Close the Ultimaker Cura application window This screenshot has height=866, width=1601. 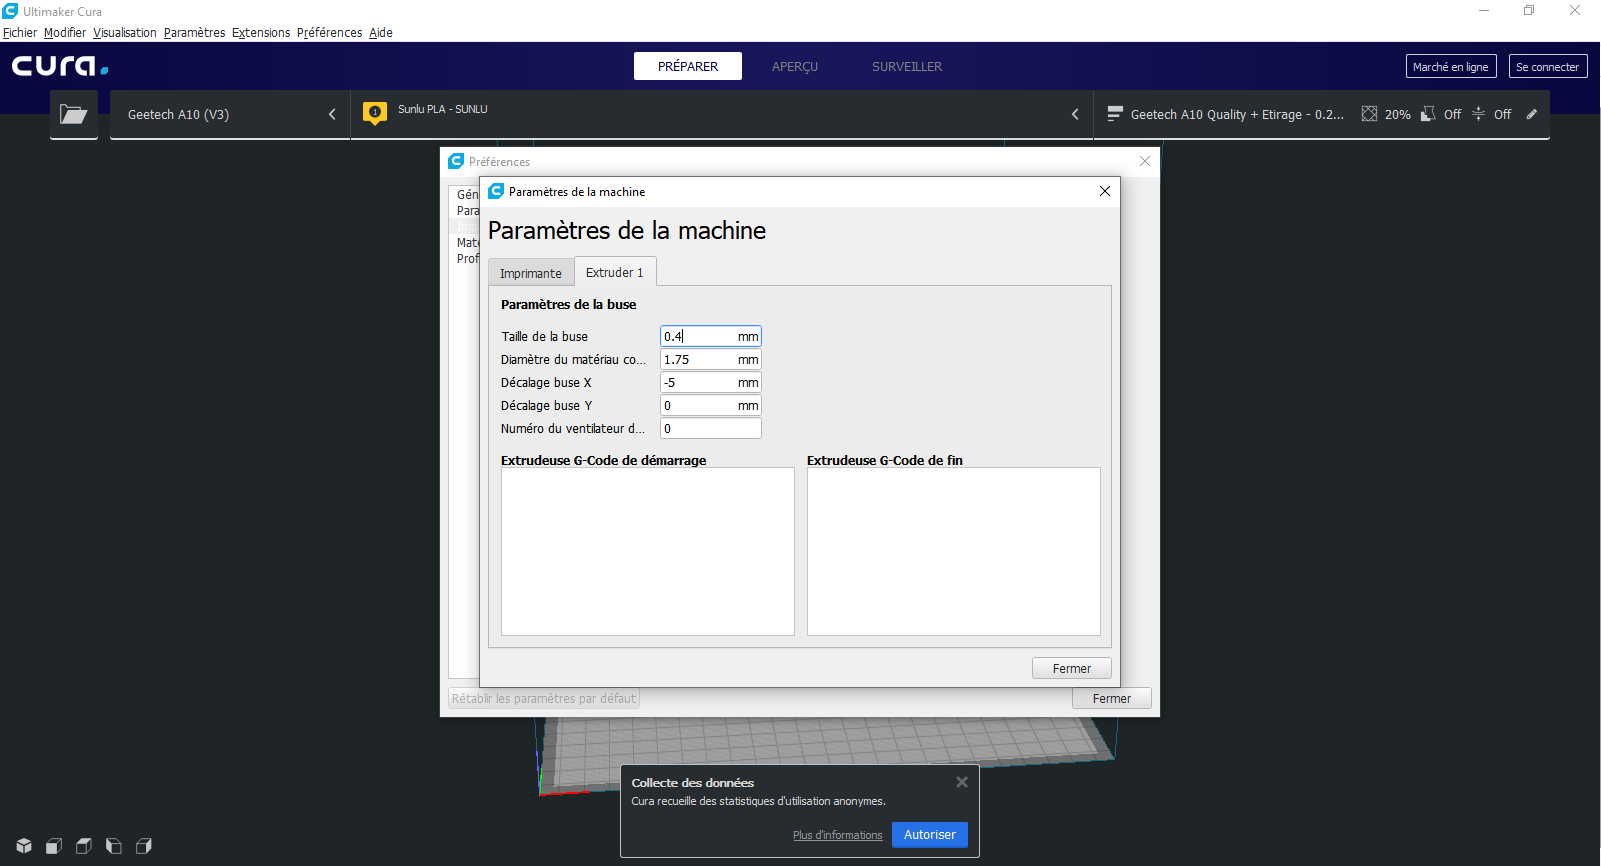click(1575, 11)
